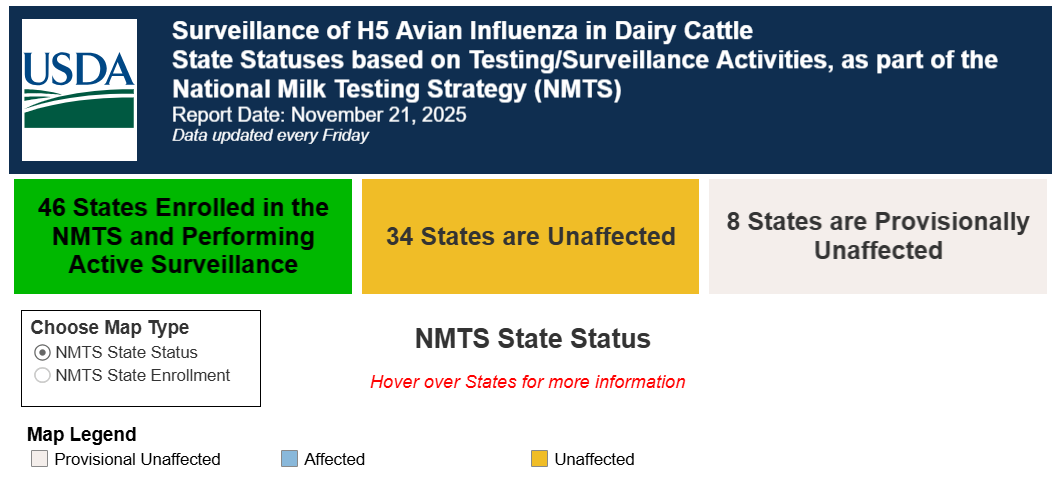Click the Surveillance of H5 Avian Influenza title
This screenshot has width=1061, height=481.
[462, 30]
